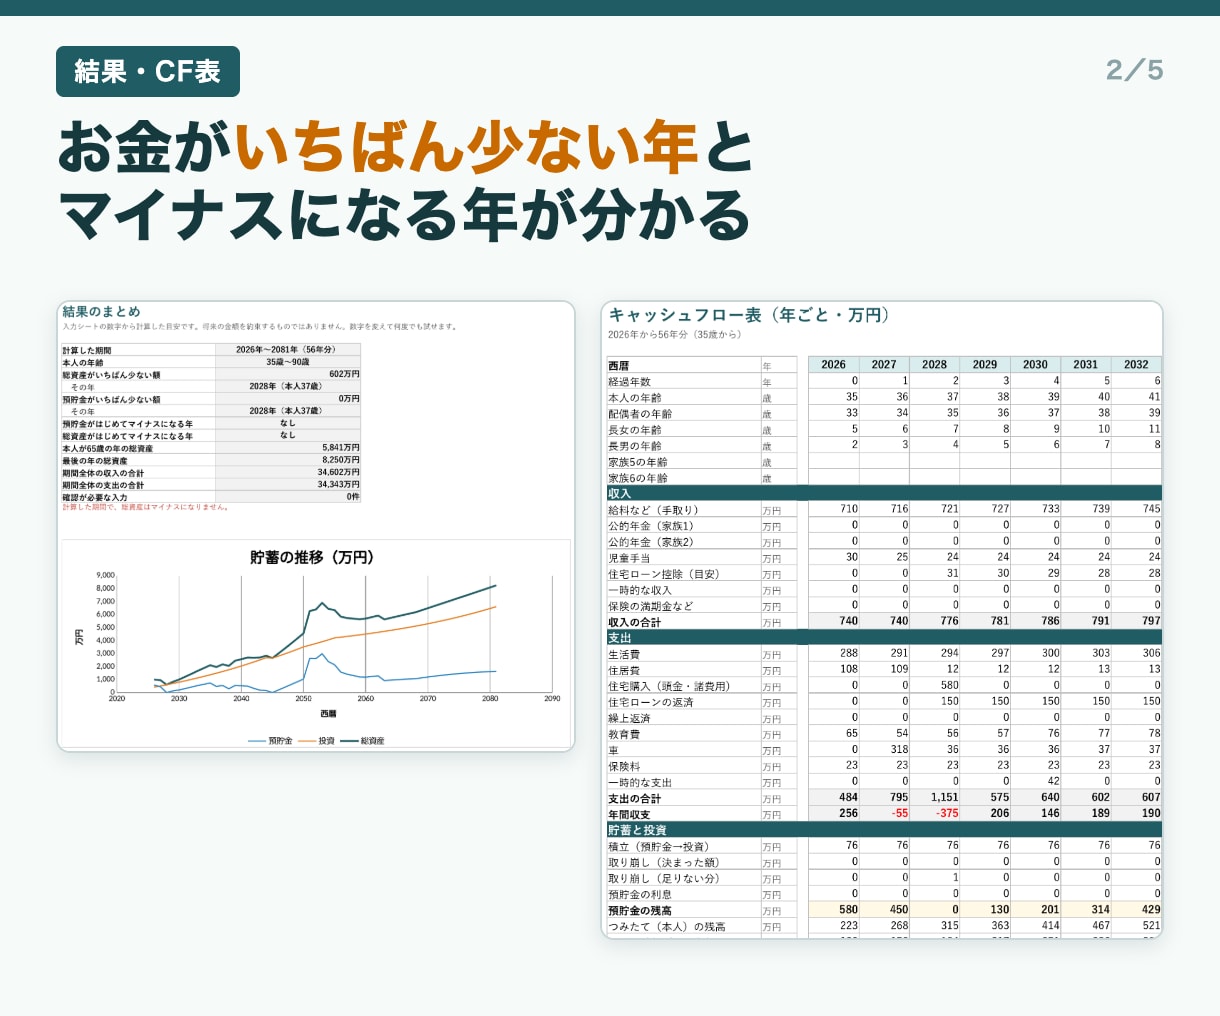This screenshot has height=1016, width=1220.
Task: Select the 2026年〜2081年（56年分） value
Action: pos(287,350)
